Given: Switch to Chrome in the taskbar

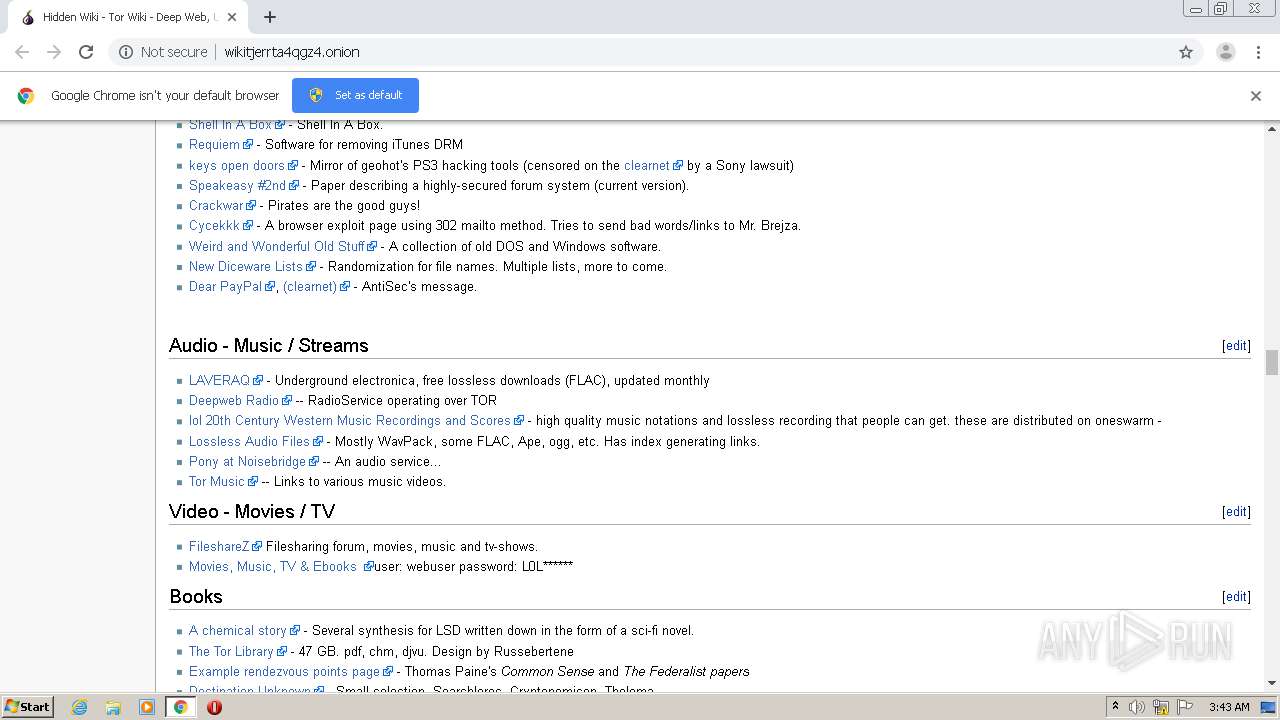Looking at the screenshot, I should (x=180, y=707).
